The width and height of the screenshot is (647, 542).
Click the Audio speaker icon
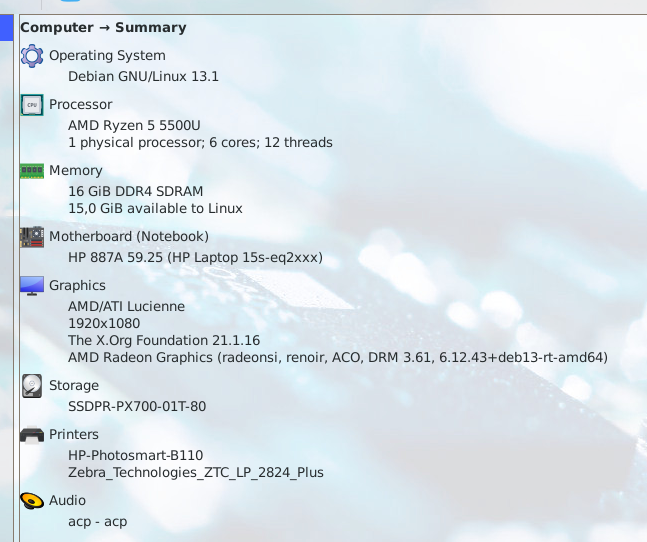32,501
